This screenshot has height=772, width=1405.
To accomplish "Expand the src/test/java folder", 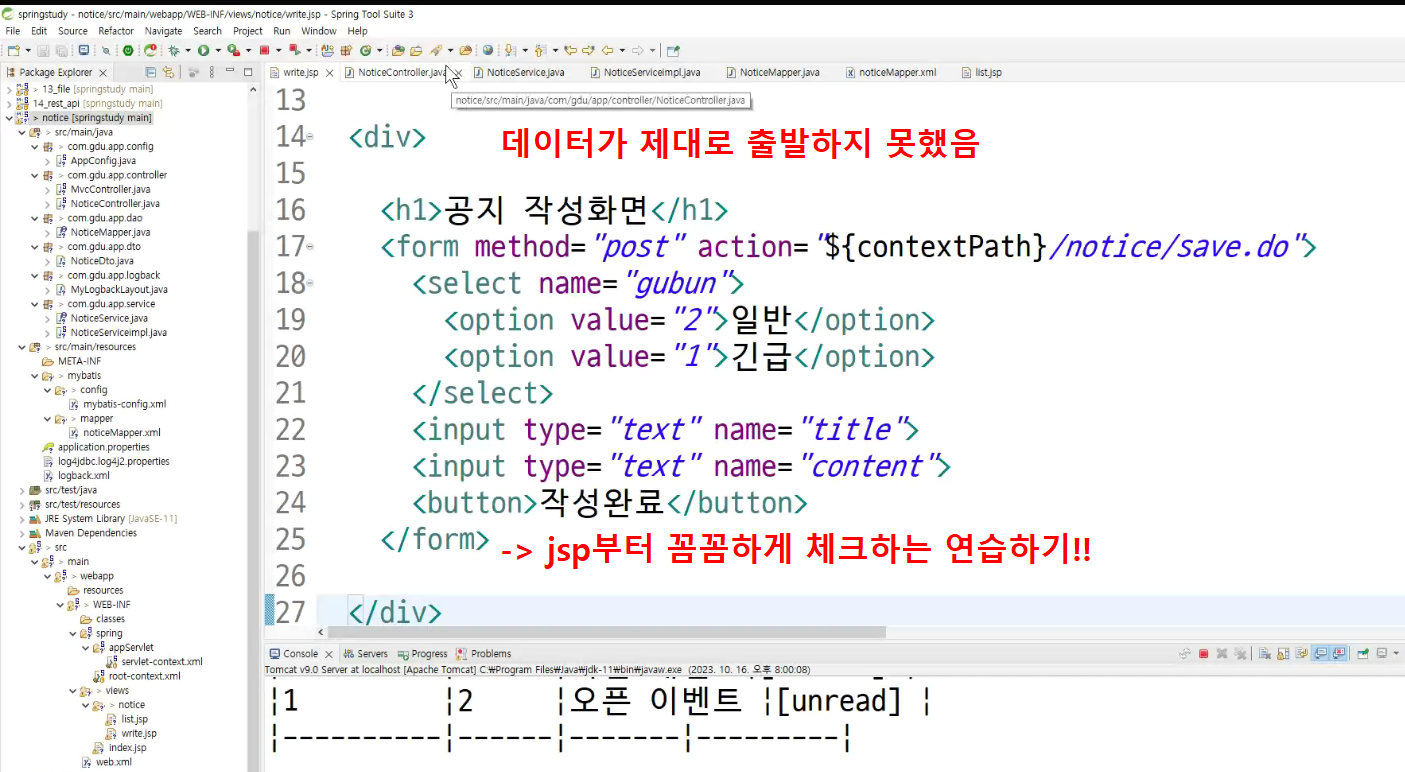I will pos(22,490).
